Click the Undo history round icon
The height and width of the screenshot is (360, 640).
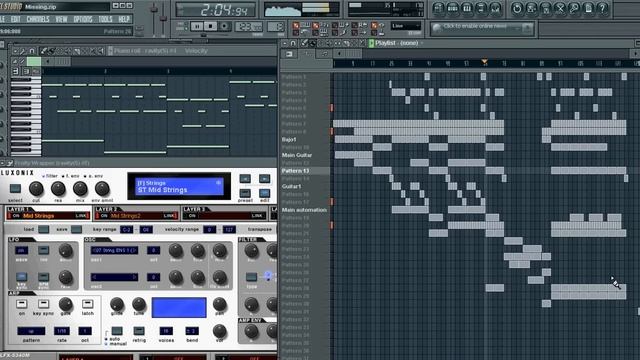[517, 8]
